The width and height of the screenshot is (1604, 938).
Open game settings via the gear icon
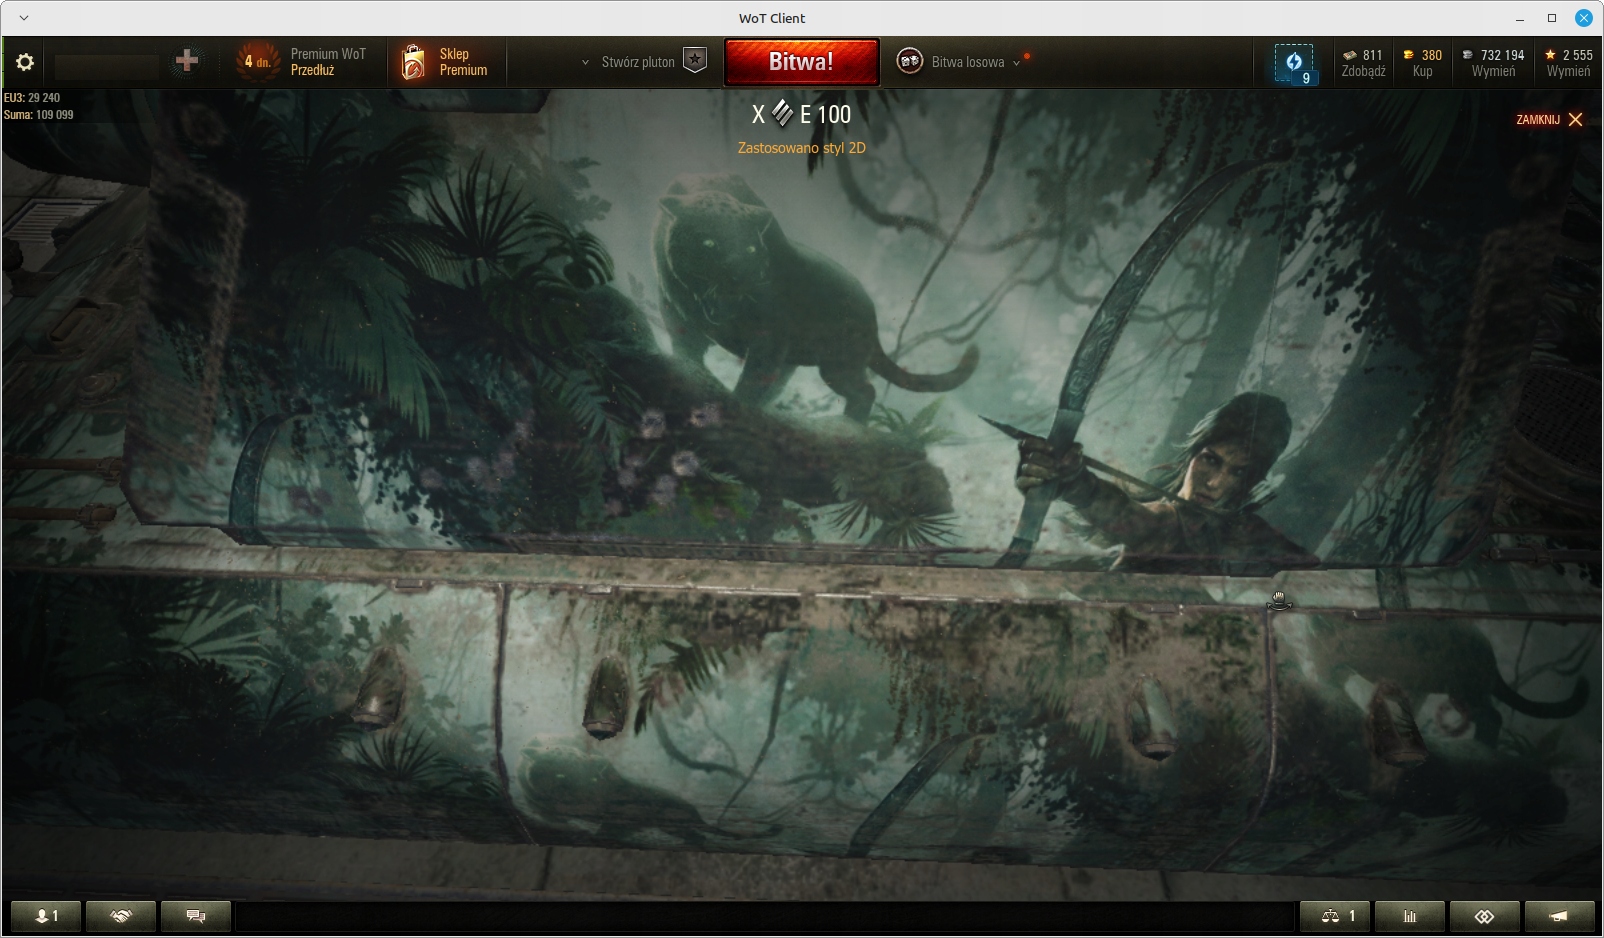(x=25, y=62)
